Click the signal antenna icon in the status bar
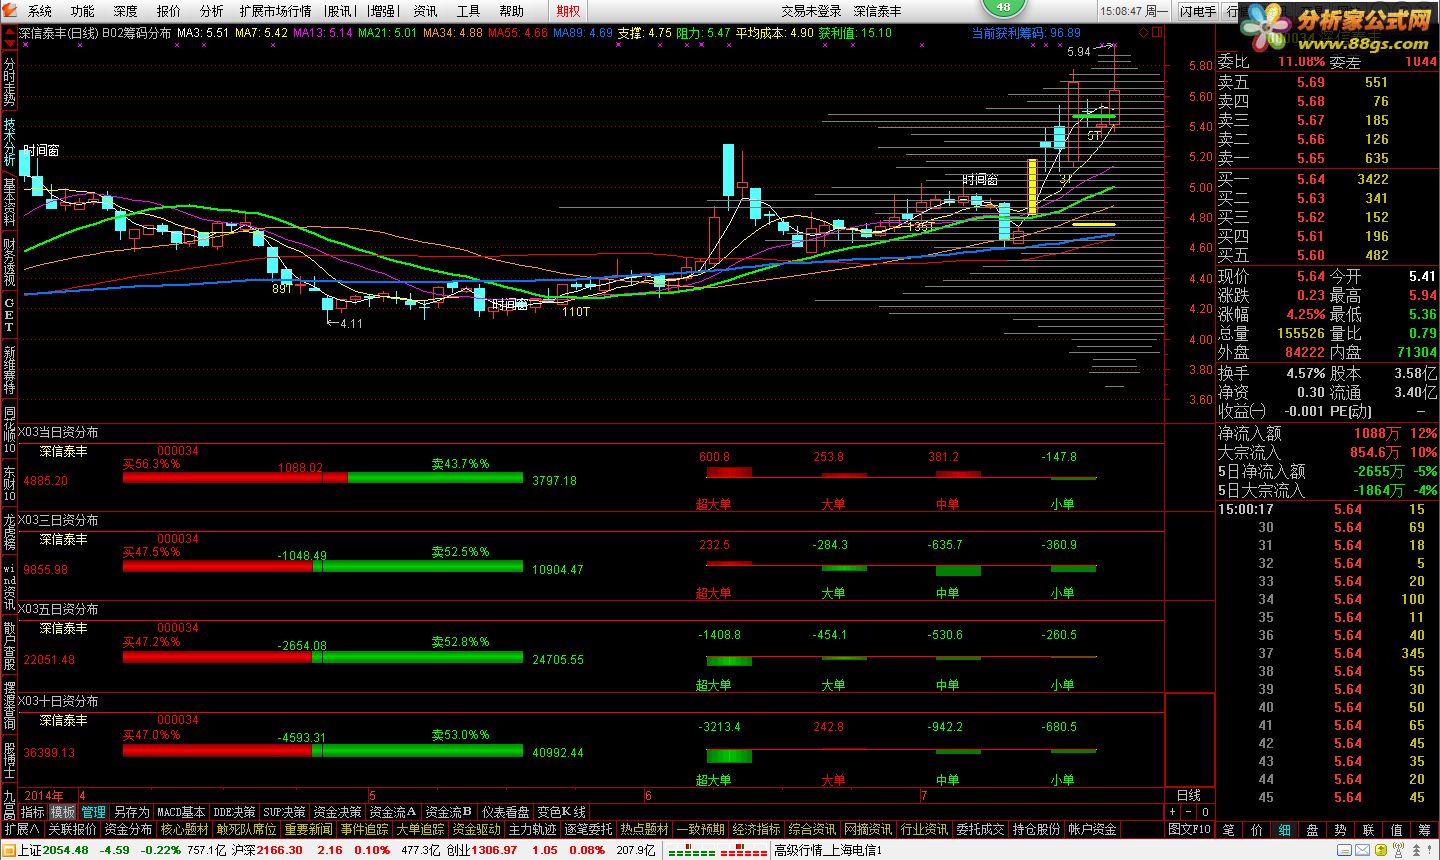 point(1398,850)
